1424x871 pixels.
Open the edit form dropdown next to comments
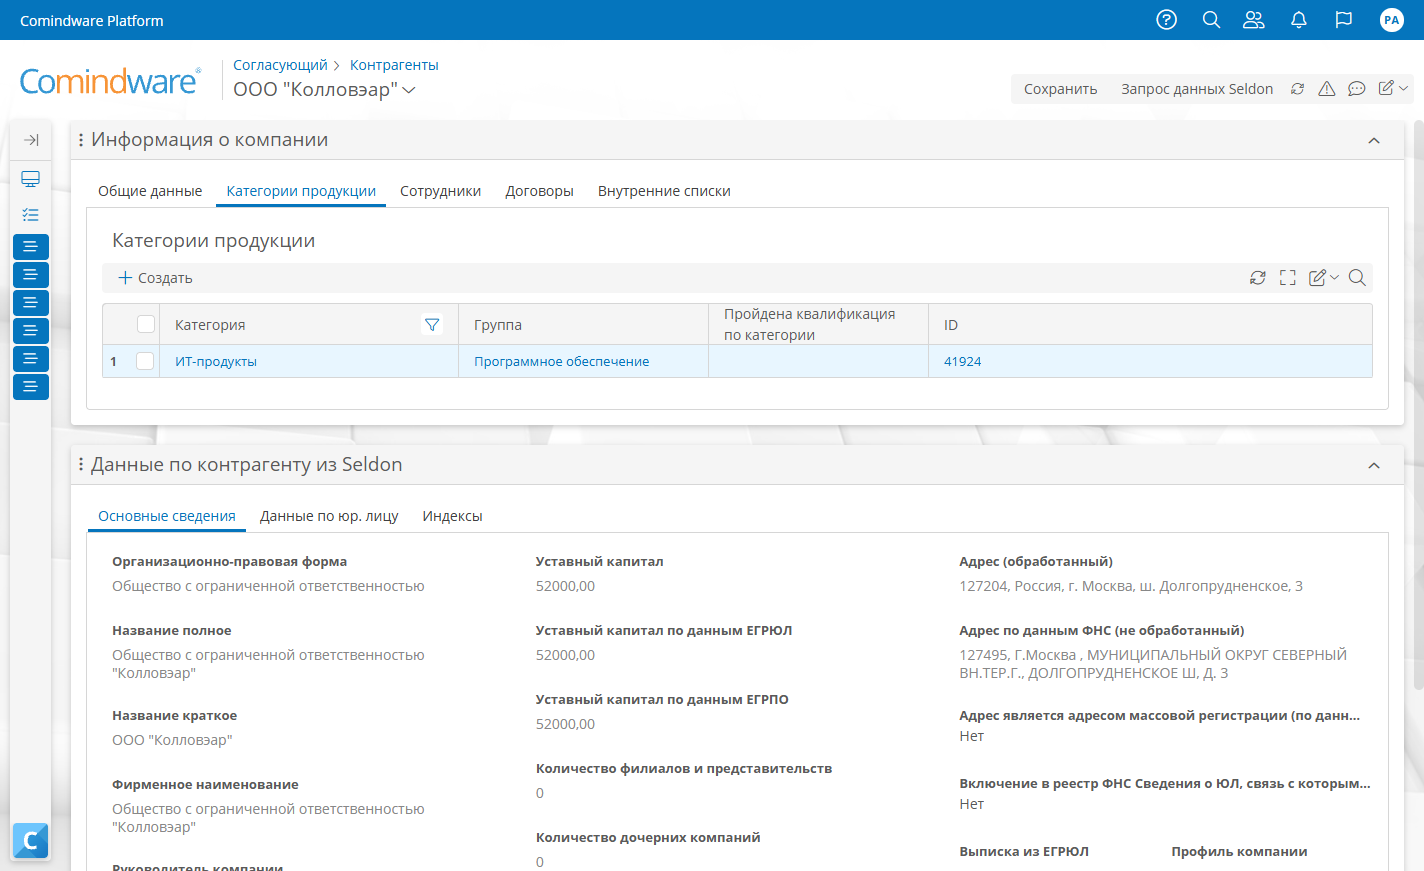[1393, 89]
